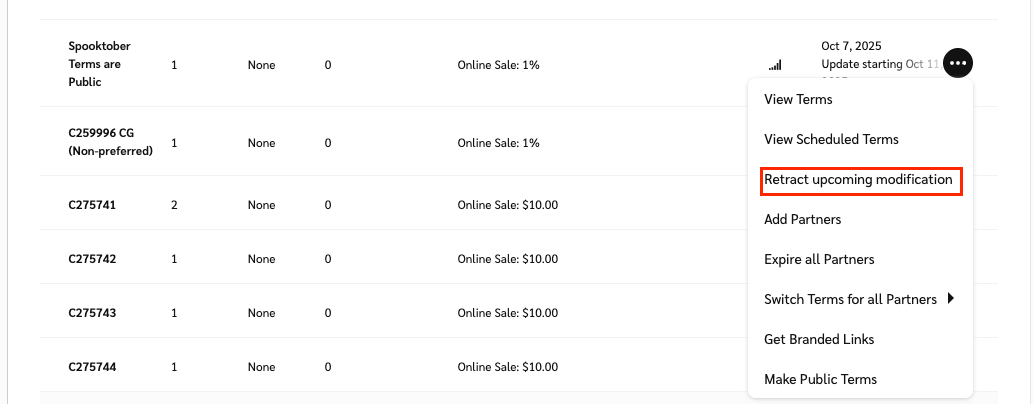Click the submenu arrow beside Switch Terms
1033x404 pixels.
(x=951, y=298)
